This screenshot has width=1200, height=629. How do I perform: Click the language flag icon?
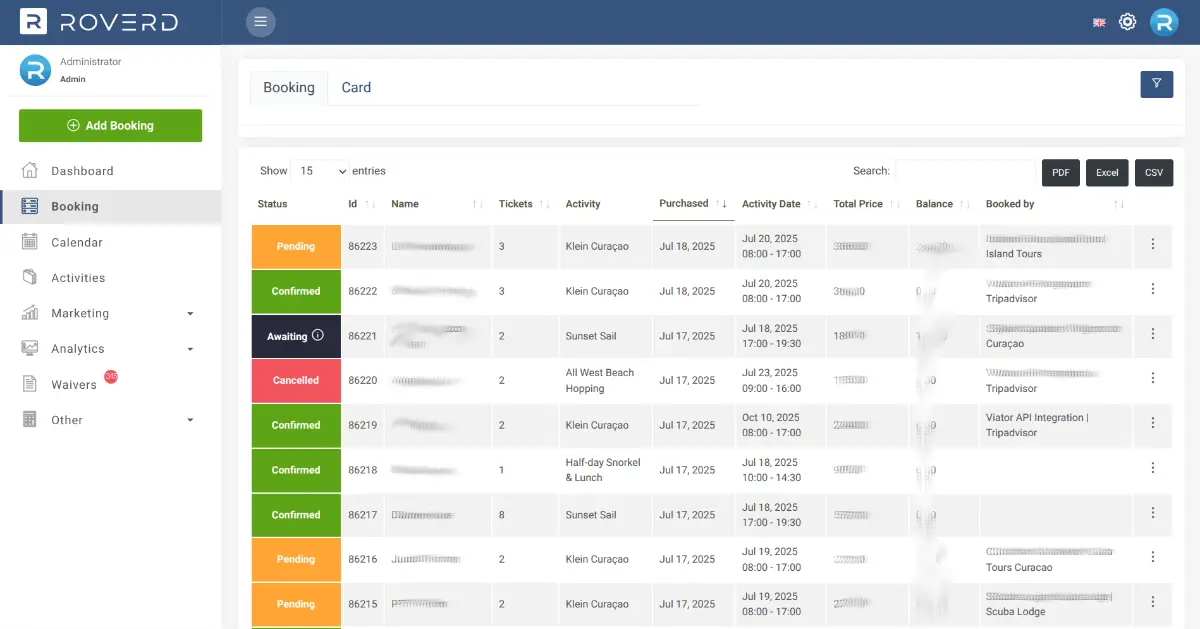pos(1099,22)
